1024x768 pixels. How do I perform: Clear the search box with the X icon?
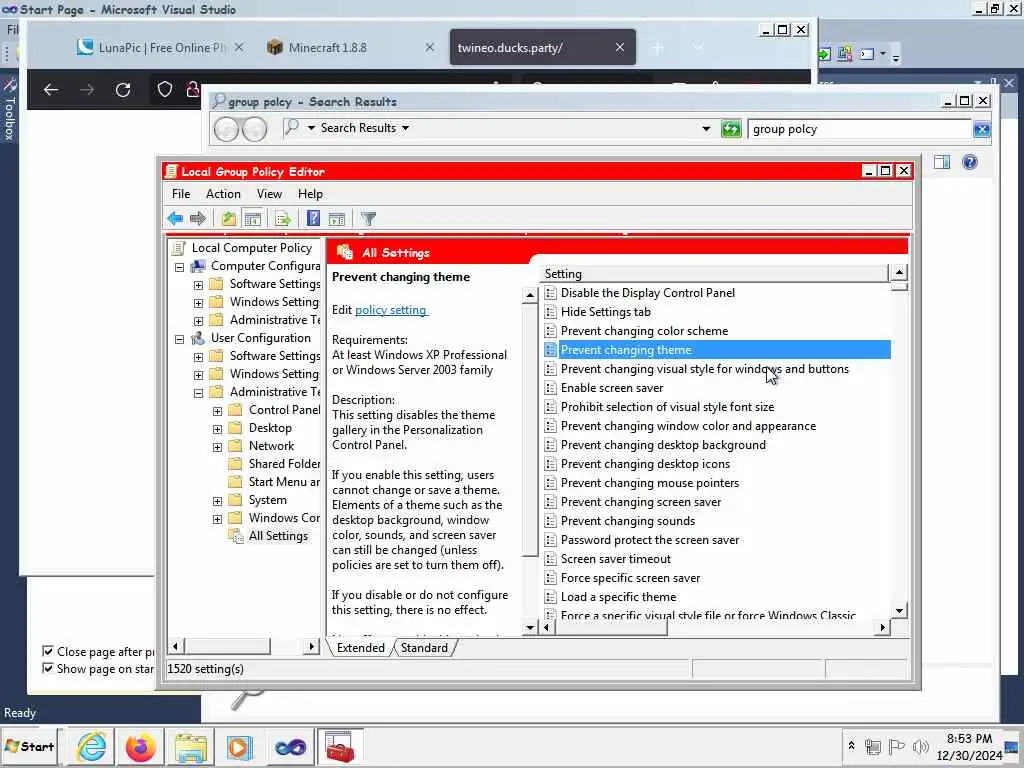982,129
